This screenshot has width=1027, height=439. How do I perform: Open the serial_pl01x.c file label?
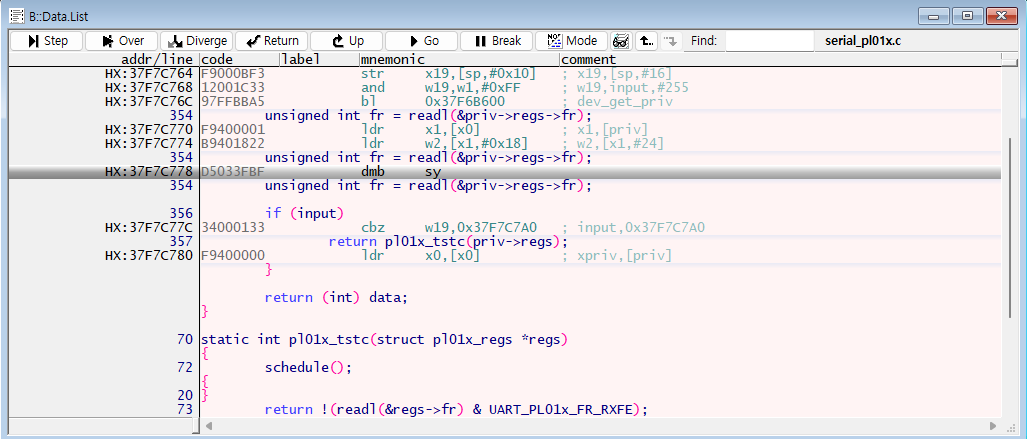tap(863, 41)
